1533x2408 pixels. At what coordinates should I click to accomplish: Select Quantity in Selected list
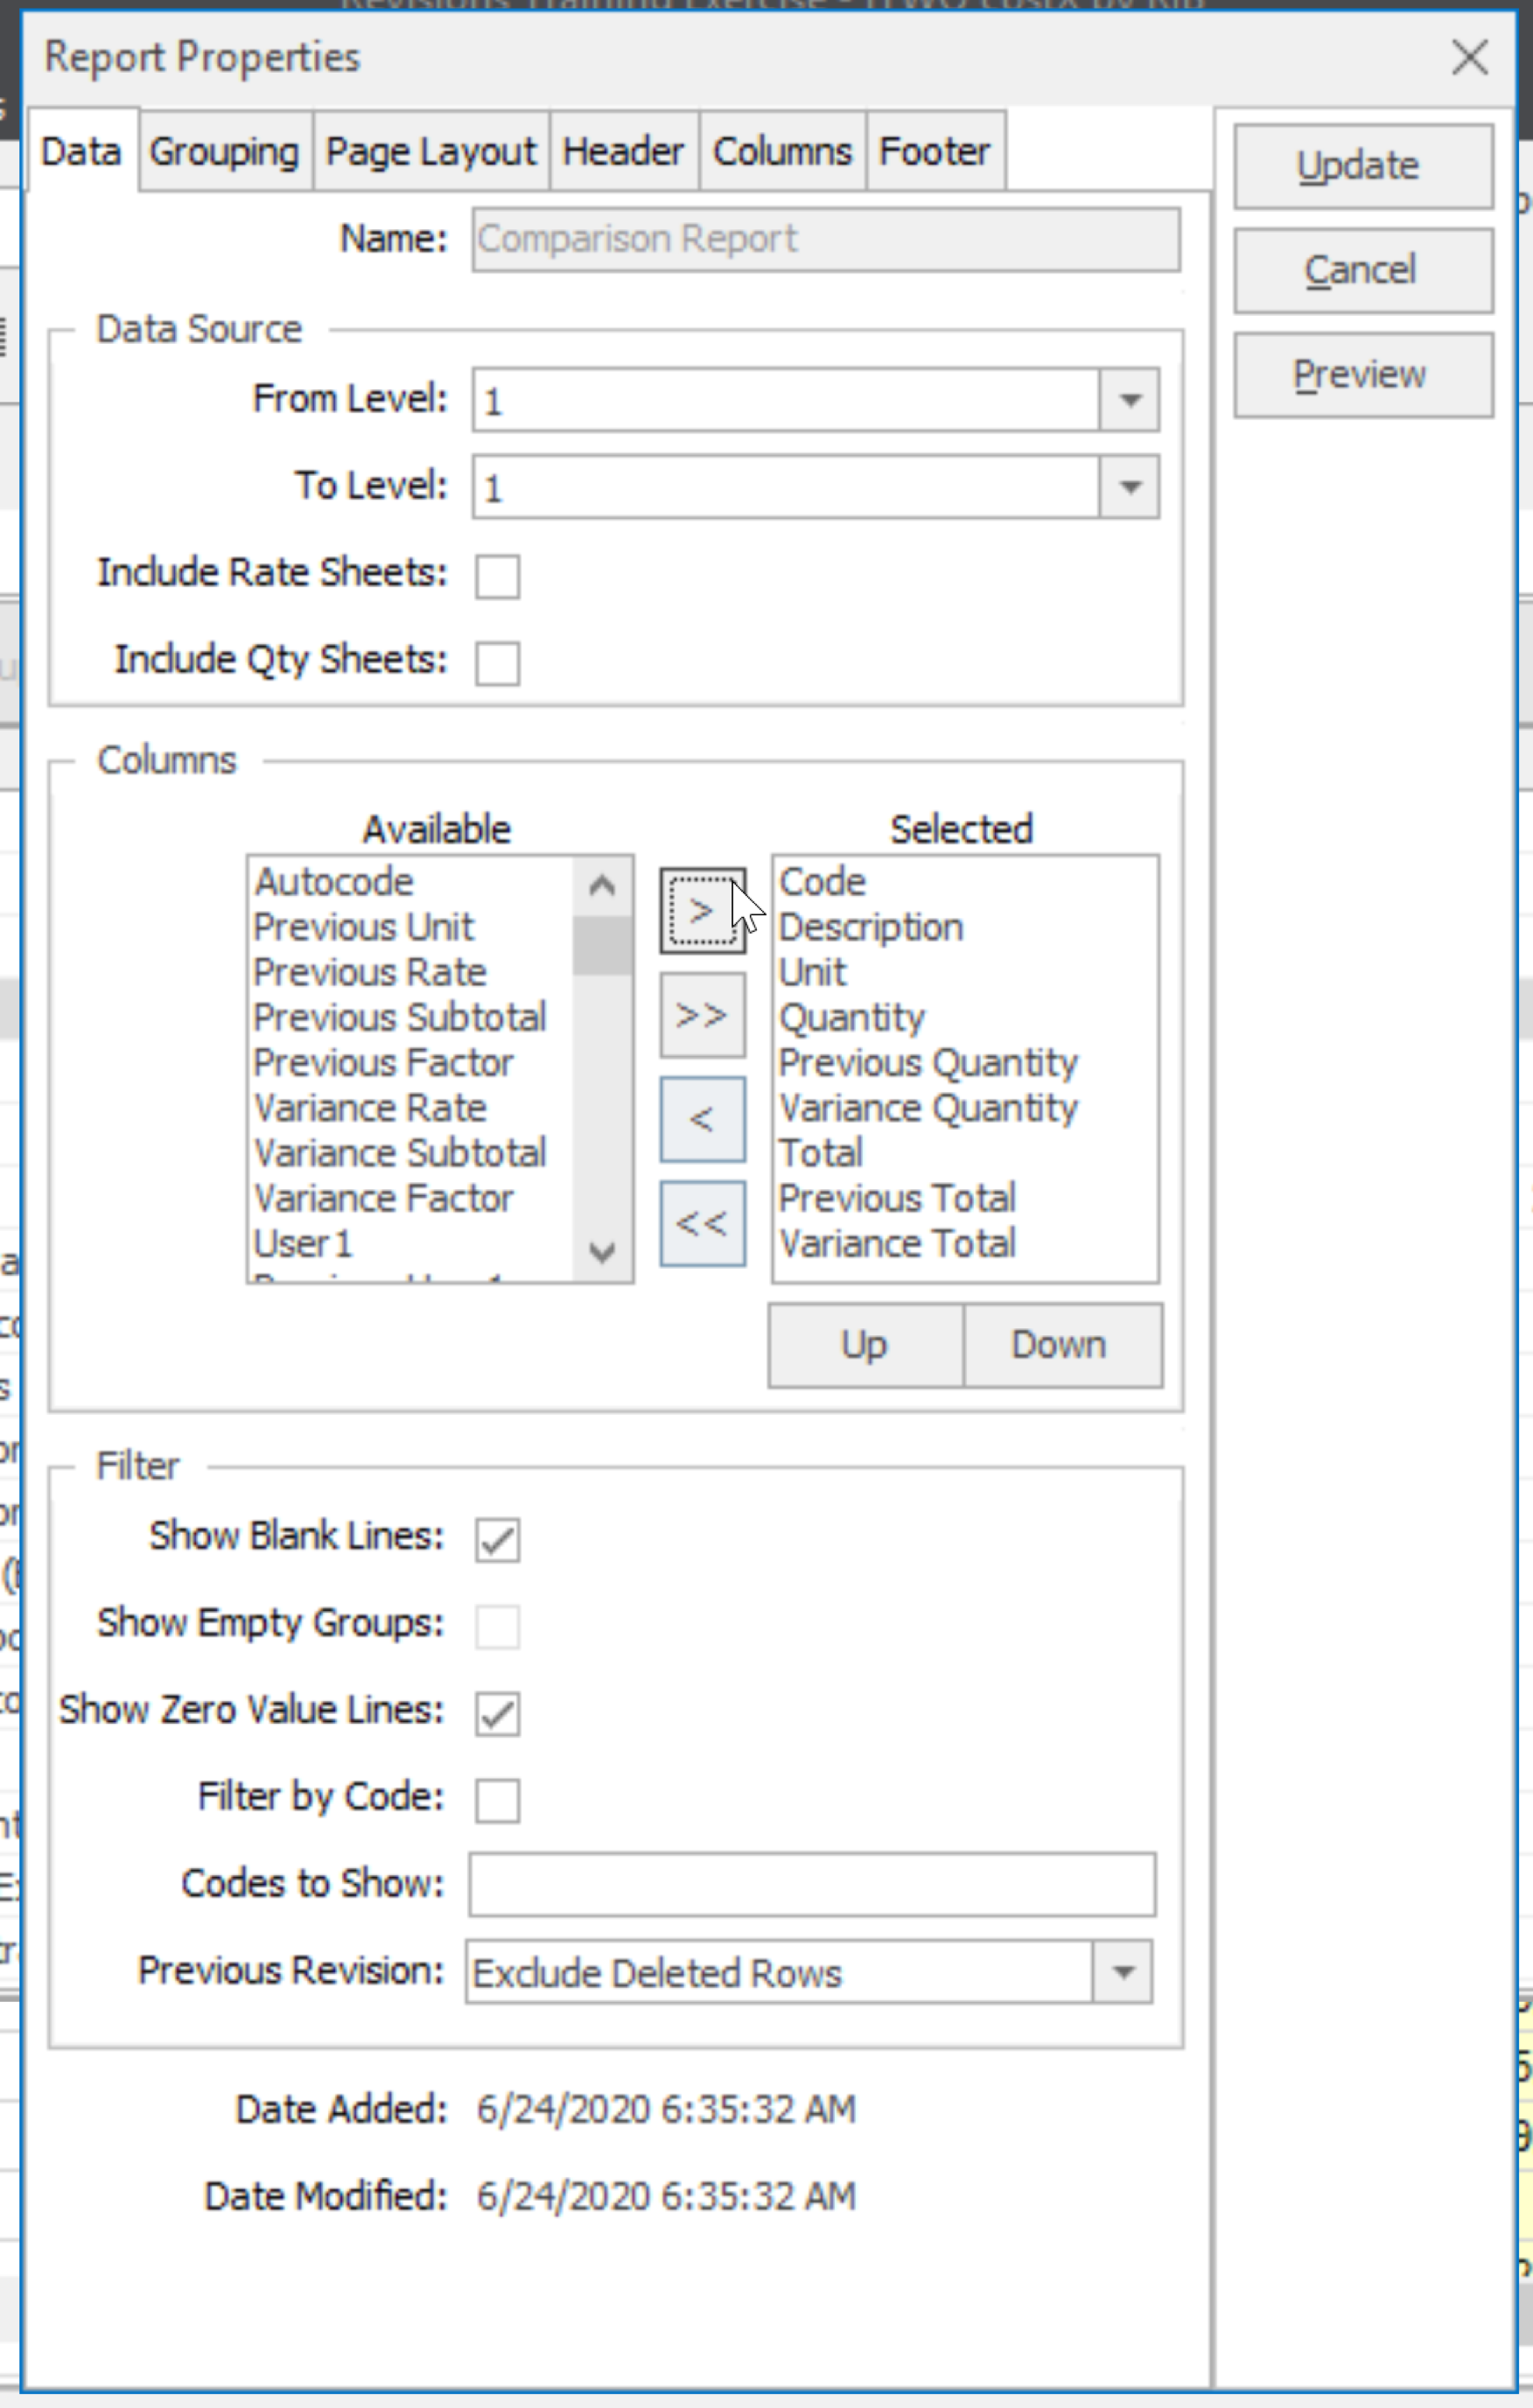[x=852, y=1017]
